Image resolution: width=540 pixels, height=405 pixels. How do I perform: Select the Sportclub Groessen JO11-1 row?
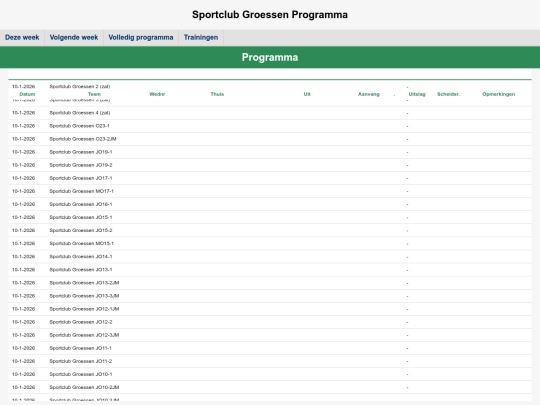click(270, 348)
